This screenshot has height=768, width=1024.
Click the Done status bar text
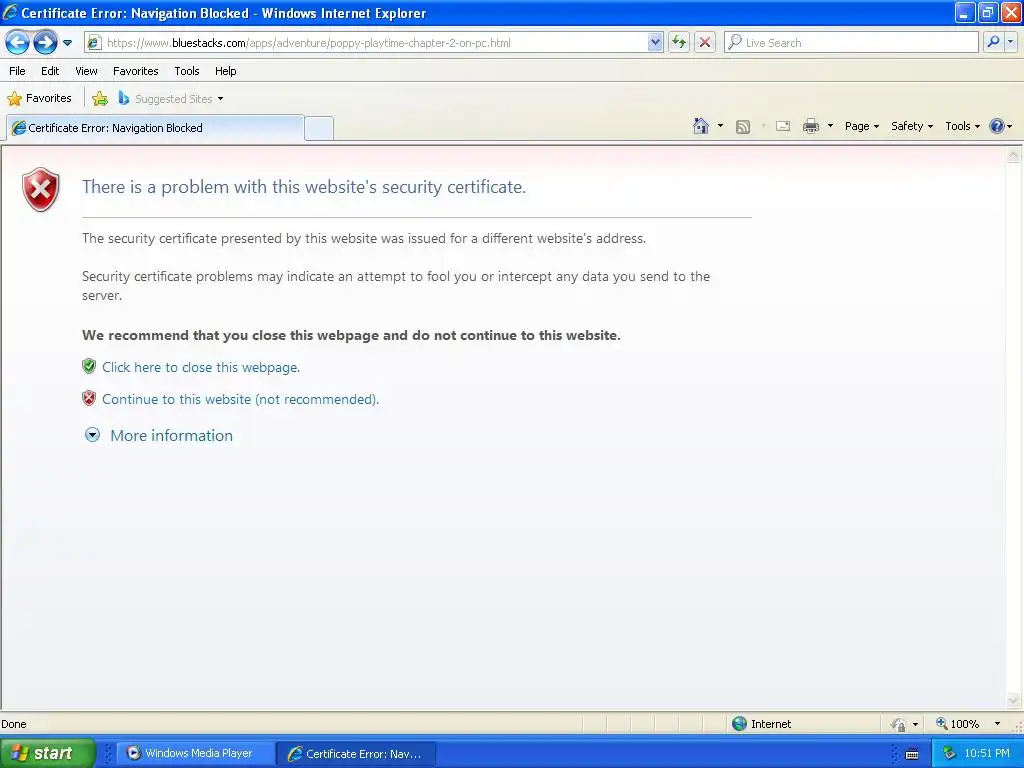pyautogui.click(x=14, y=724)
